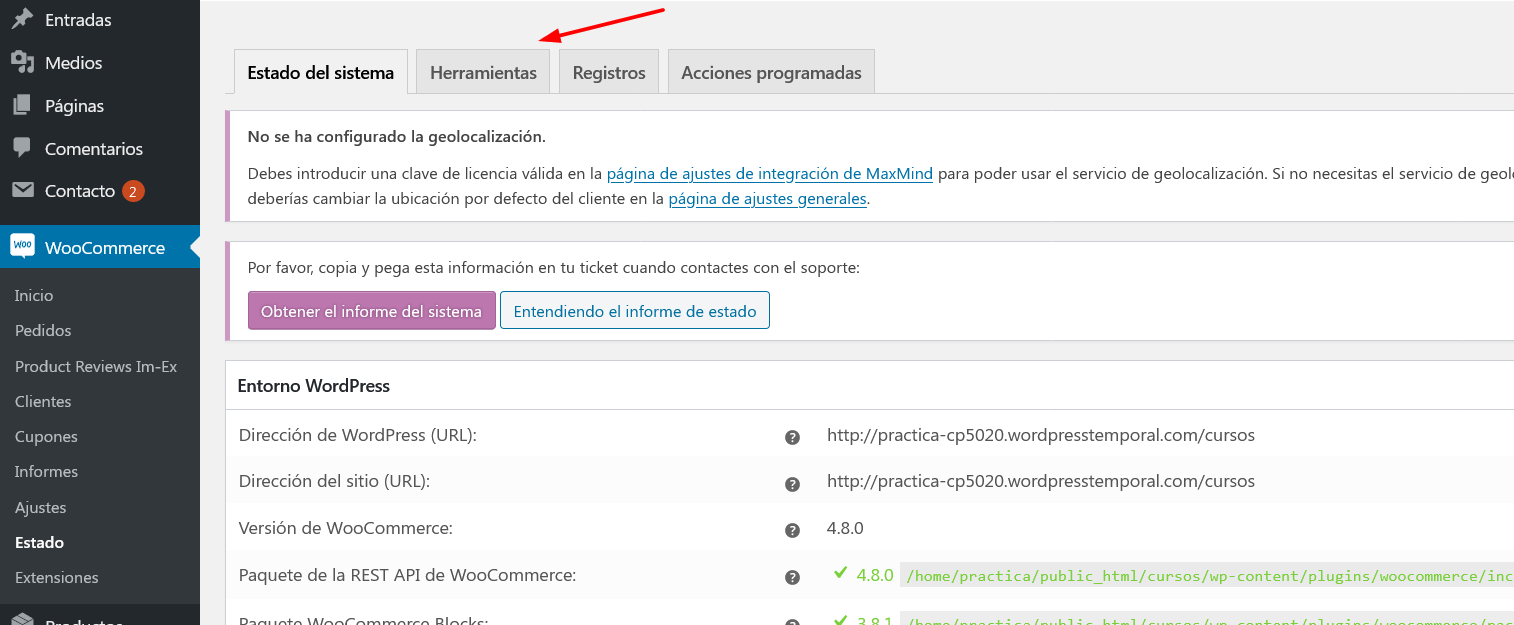
Task: Follow the página de ajustes generales link
Action: click(x=767, y=199)
